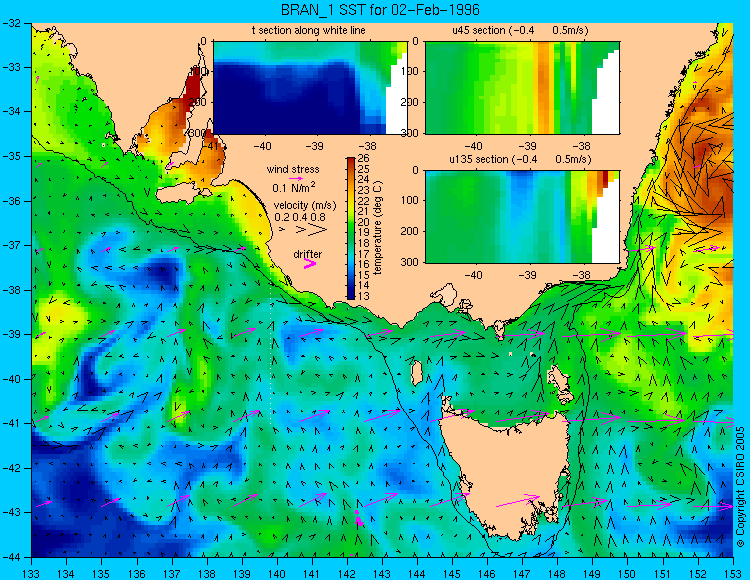Click the 'u45 section' heading text

479,30
